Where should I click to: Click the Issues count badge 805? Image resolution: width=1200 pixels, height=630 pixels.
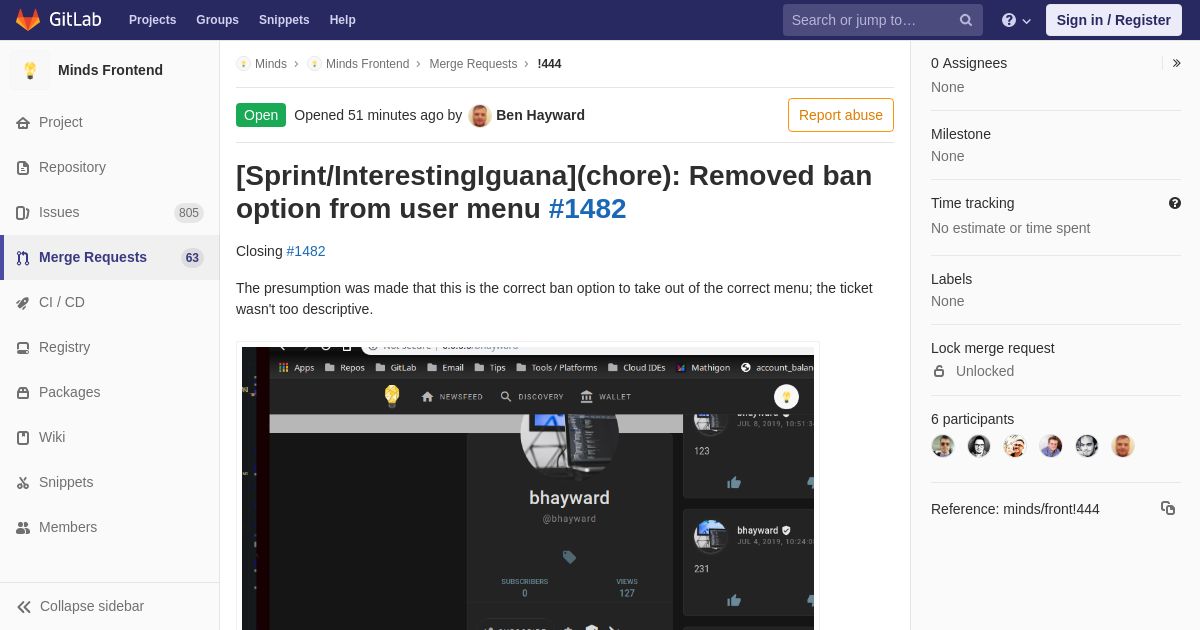[189, 212]
